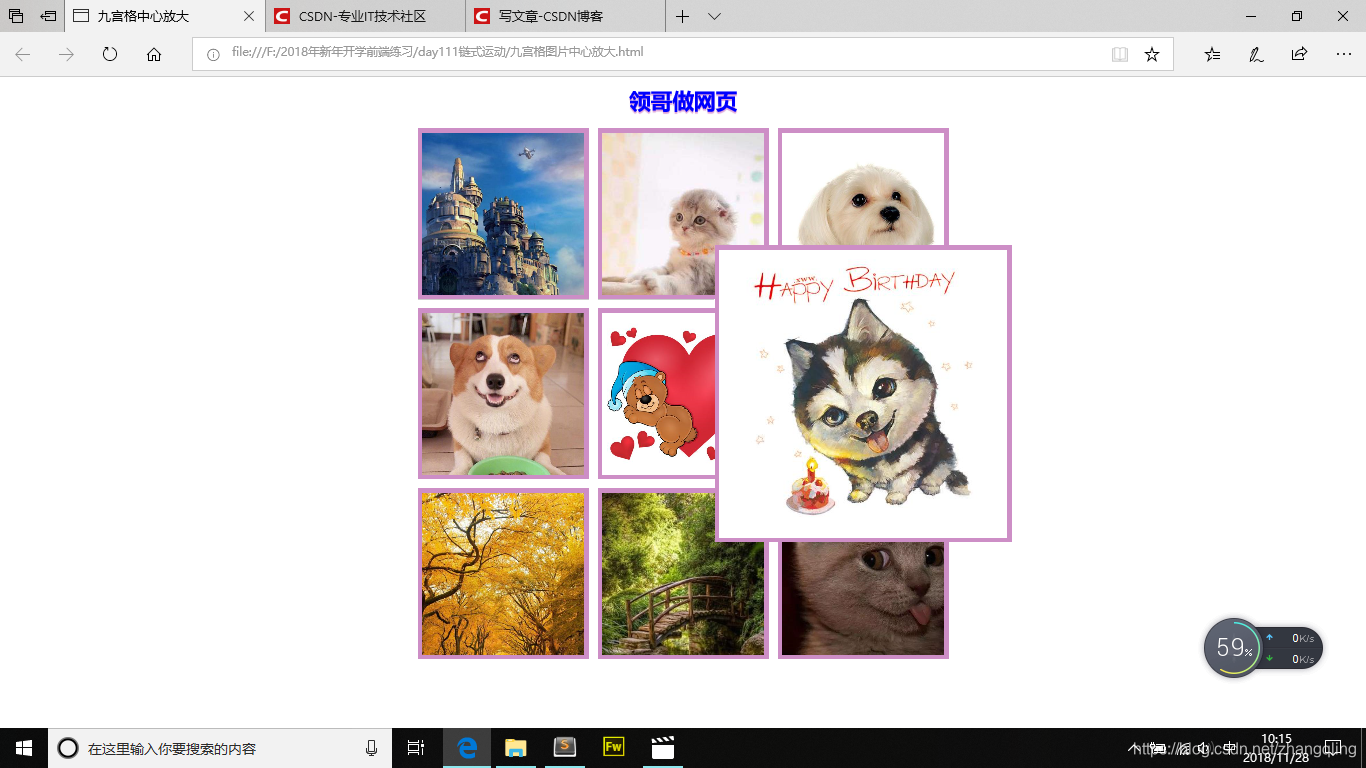
Task: Open tabs you've set aside icon
Action: tap(16, 16)
